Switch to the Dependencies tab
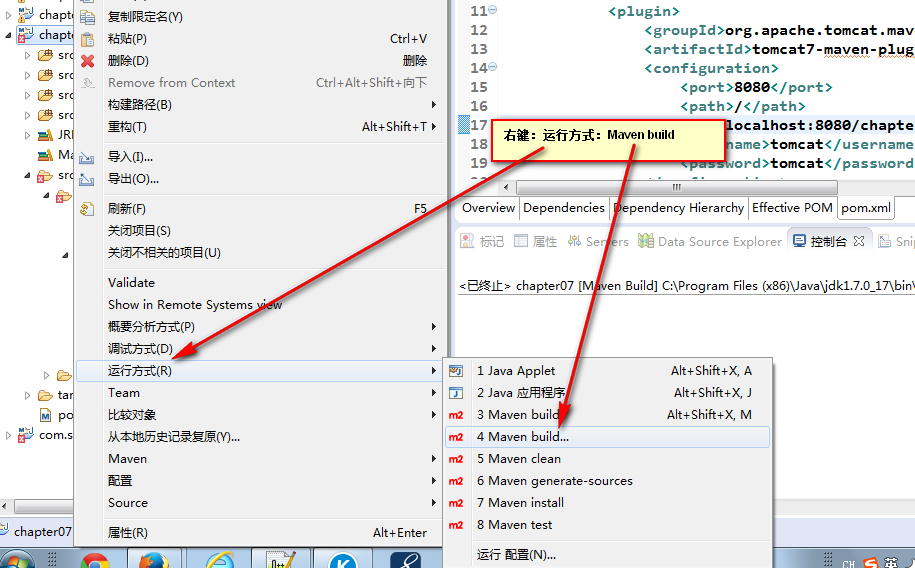 click(564, 208)
